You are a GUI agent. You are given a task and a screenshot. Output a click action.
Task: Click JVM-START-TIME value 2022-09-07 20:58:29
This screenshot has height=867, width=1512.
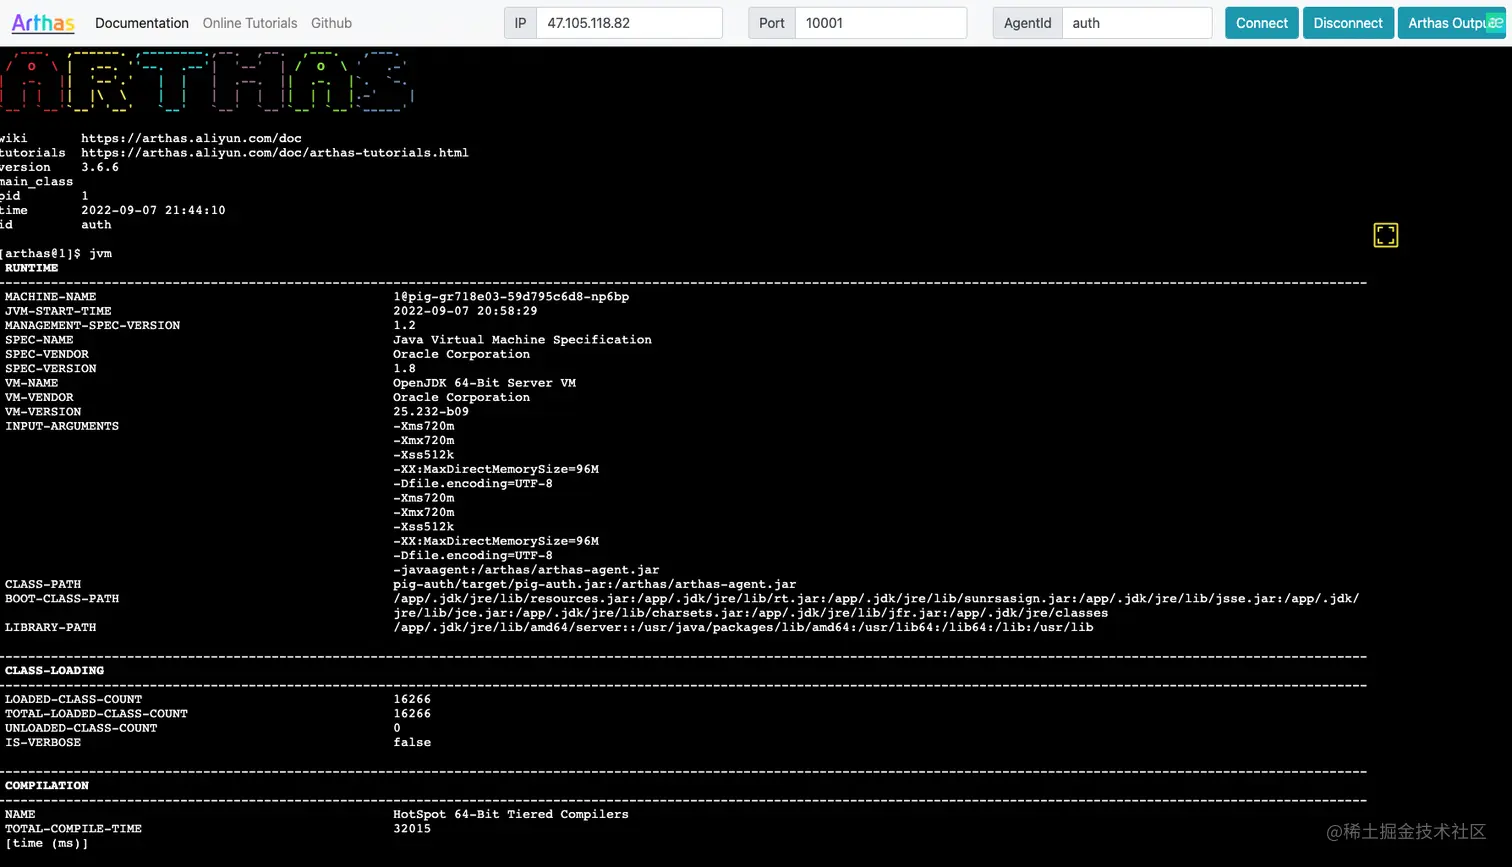pyautogui.click(x=465, y=311)
